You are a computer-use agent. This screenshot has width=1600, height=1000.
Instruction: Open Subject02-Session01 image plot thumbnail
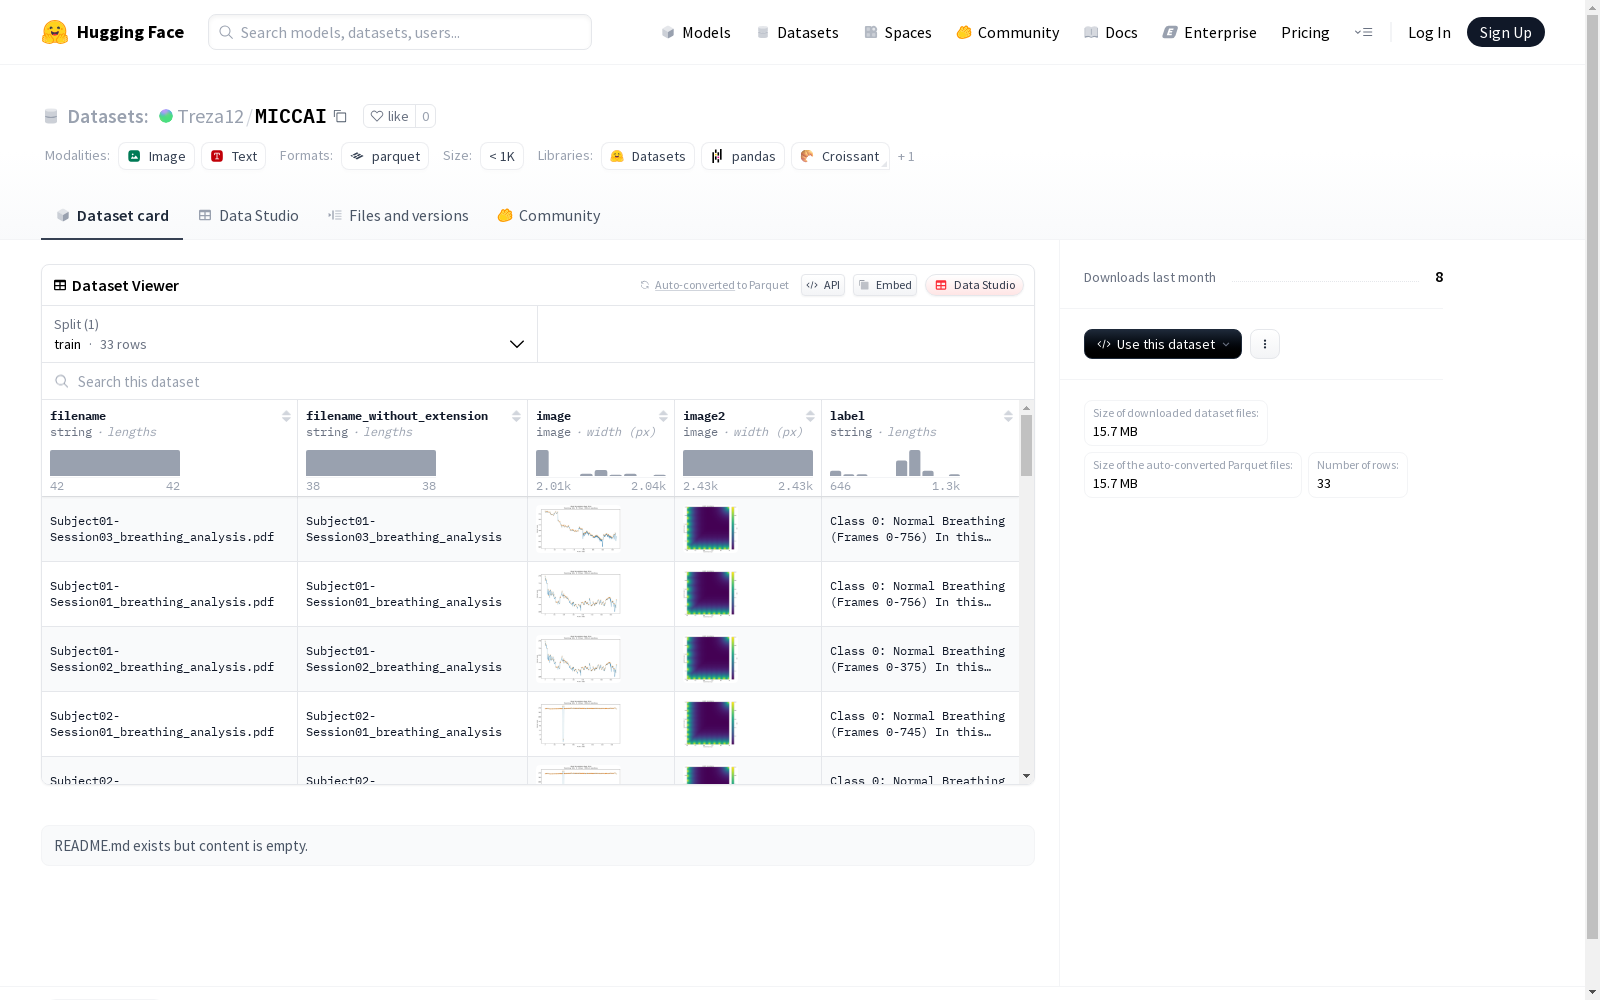(x=579, y=724)
